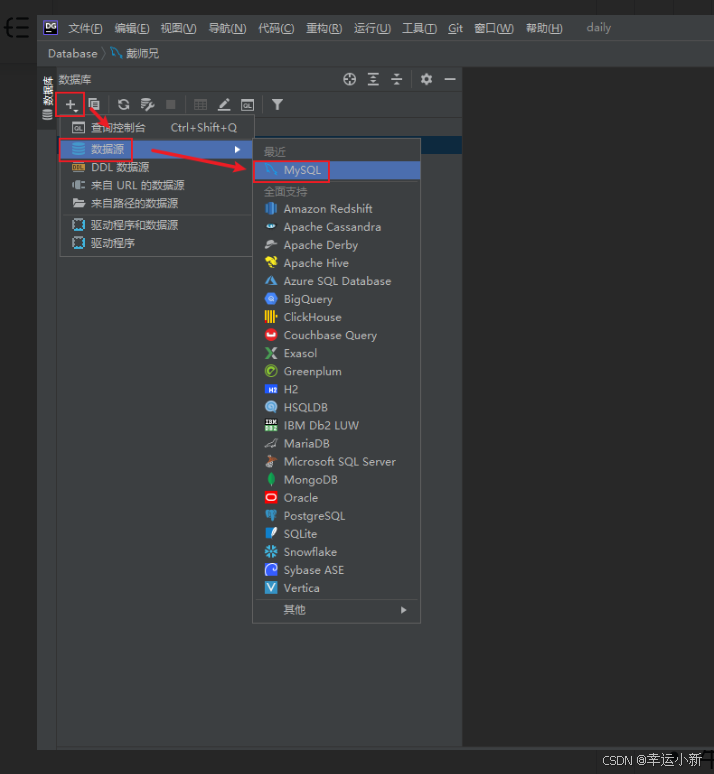Viewport: 714px width, 774px height.
Task: Choose Azure SQL Database data source
Action: 337,281
